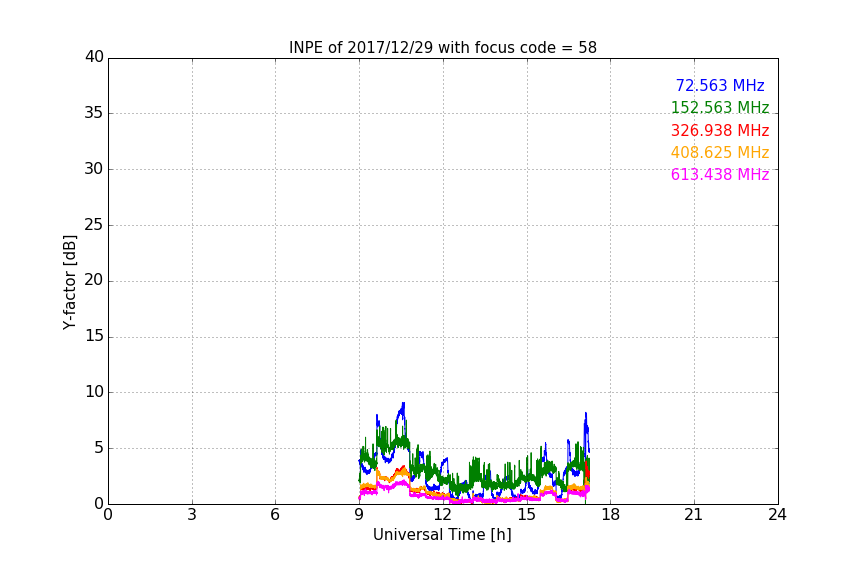The width and height of the screenshot is (864, 576).
Task: Click the 'Universal Time [h]' axis label
Action: tap(442, 535)
